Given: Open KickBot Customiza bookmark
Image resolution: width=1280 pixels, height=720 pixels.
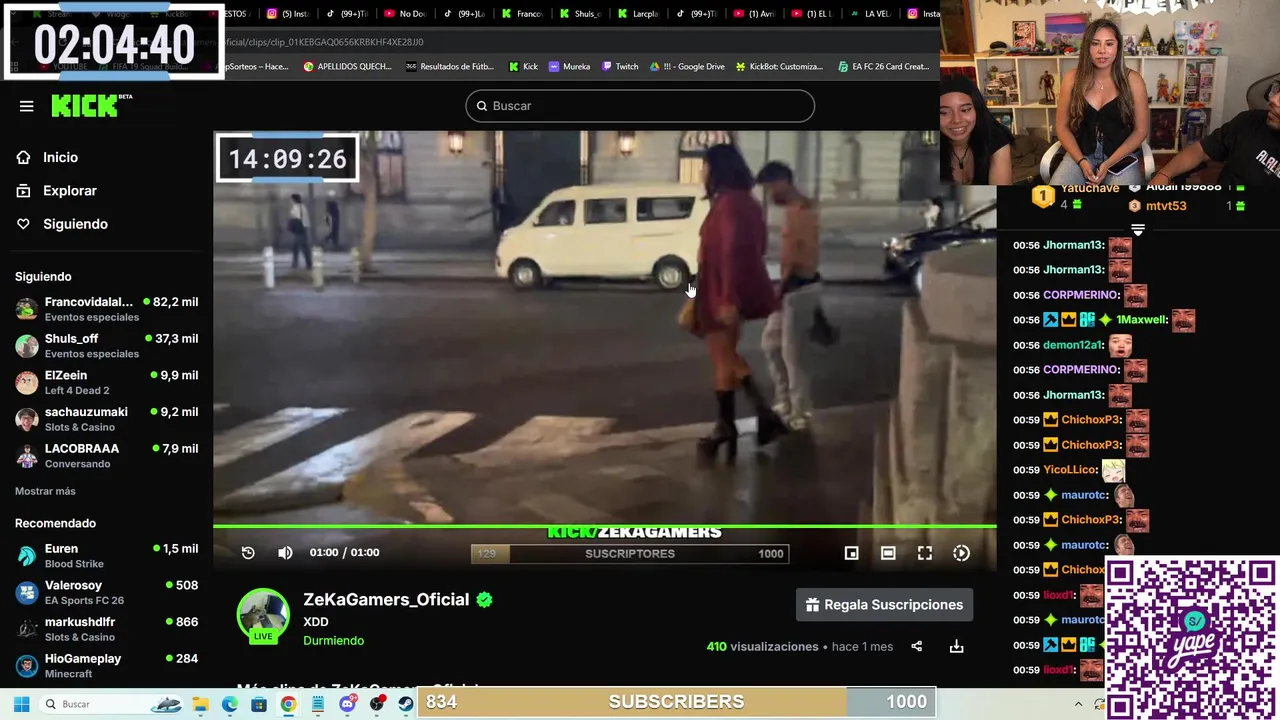Looking at the screenshot, I should point(779,67).
